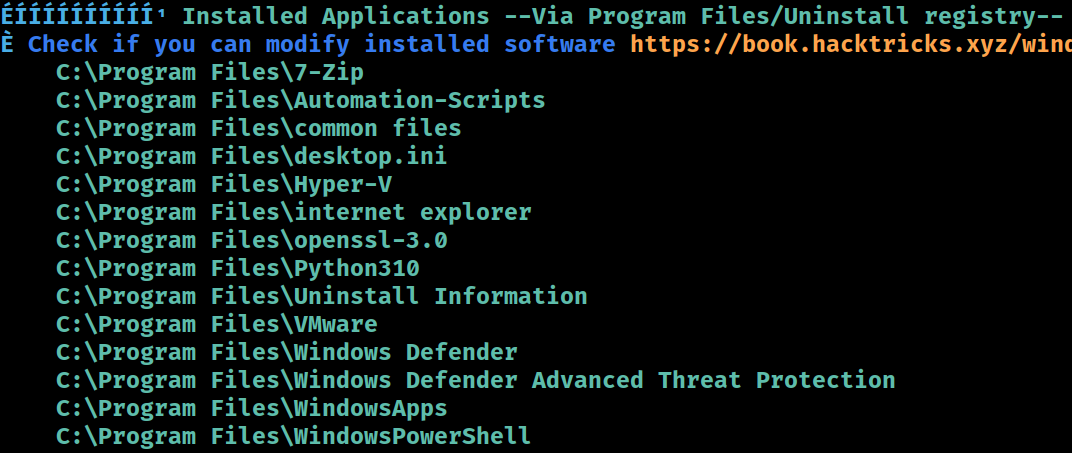Click the internet explorer path line
1072x453 pixels.
294,212
